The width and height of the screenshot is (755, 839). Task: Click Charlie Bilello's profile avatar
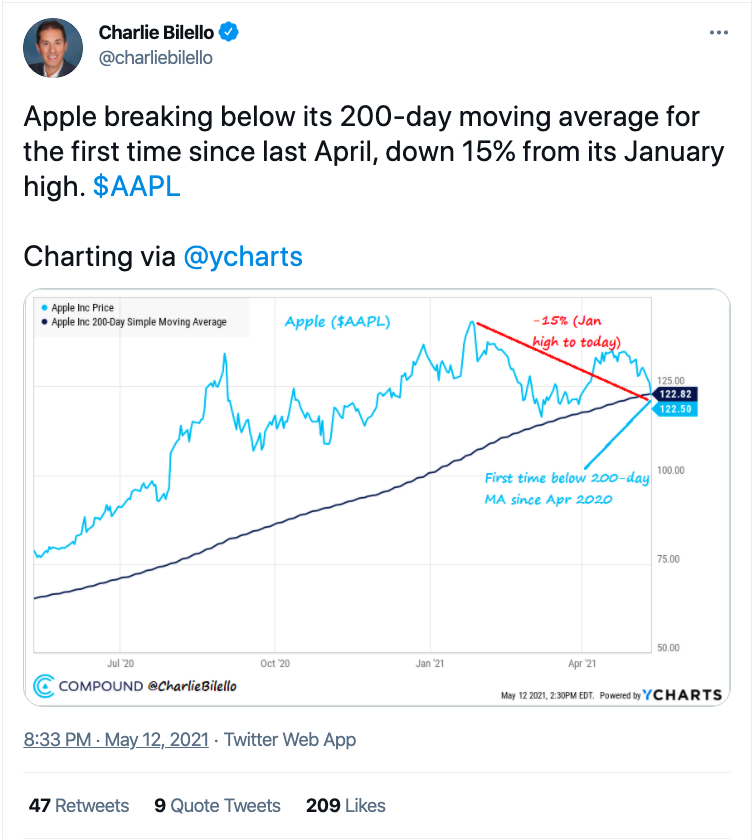[57, 47]
